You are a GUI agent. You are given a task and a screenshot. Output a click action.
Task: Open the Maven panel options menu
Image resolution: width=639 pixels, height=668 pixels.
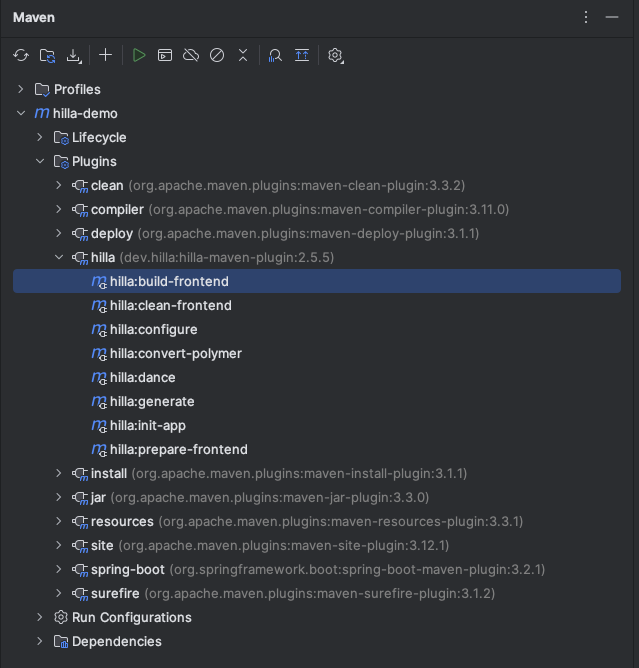tap(586, 17)
